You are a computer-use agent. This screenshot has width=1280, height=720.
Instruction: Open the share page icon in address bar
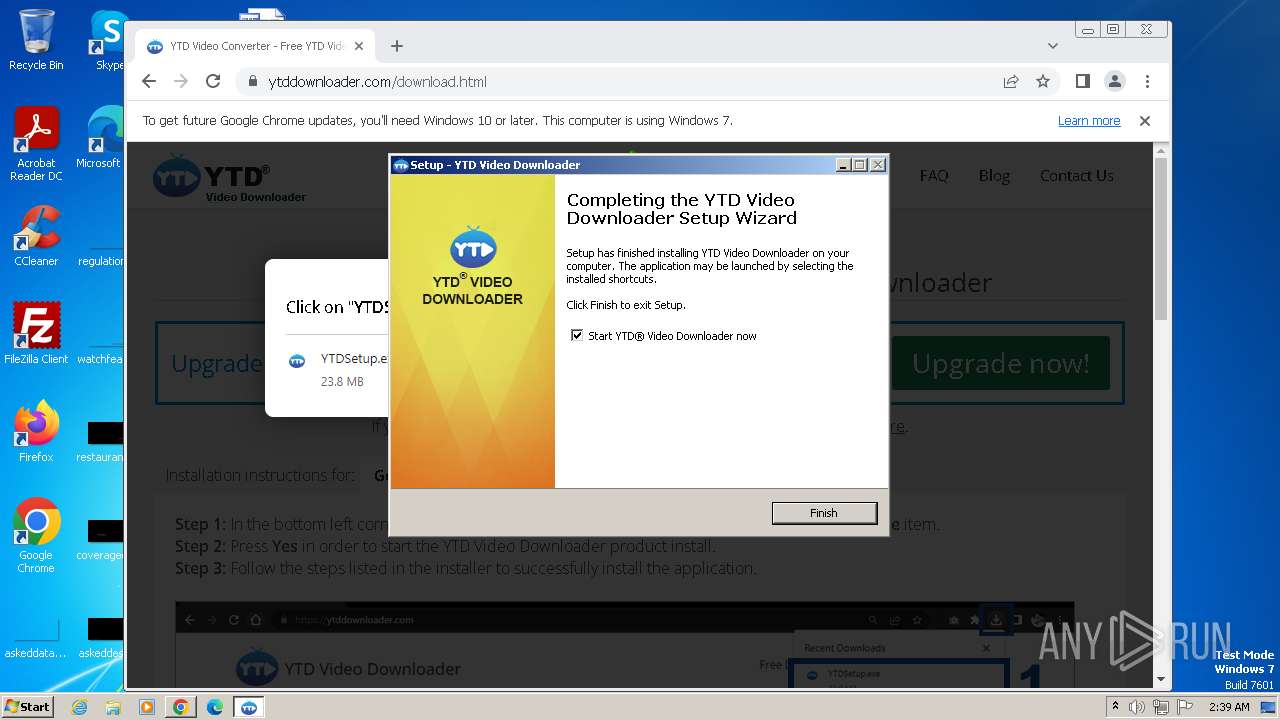(x=1011, y=81)
